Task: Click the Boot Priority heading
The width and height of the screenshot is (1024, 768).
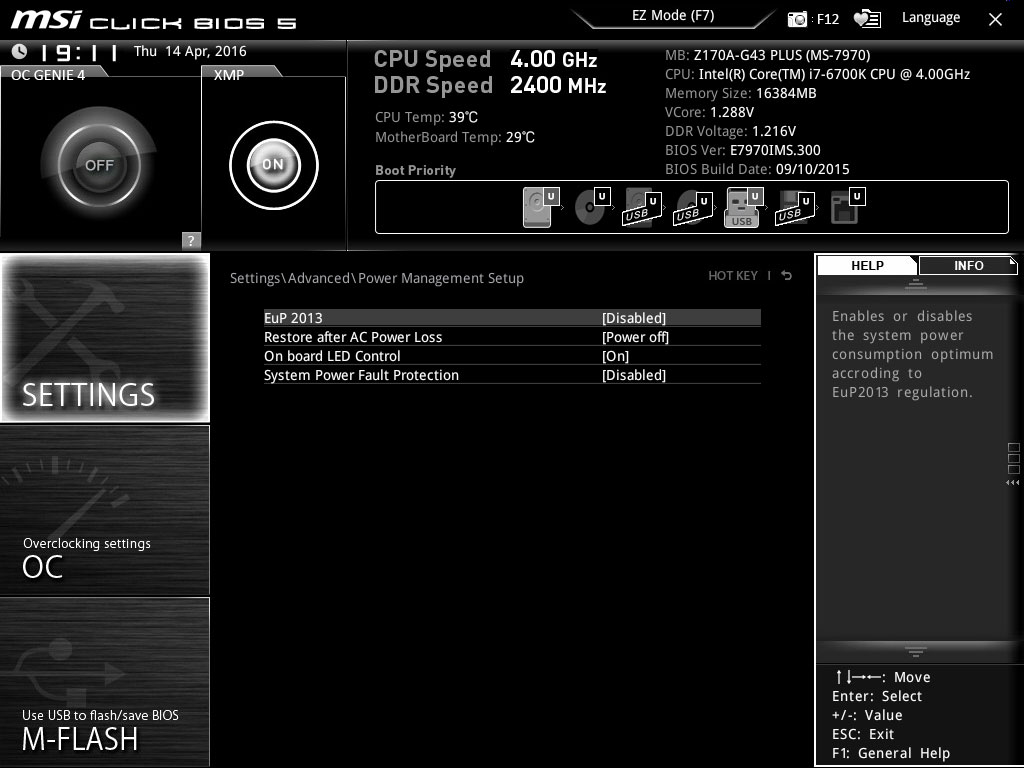Action: [x=415, y=170]
